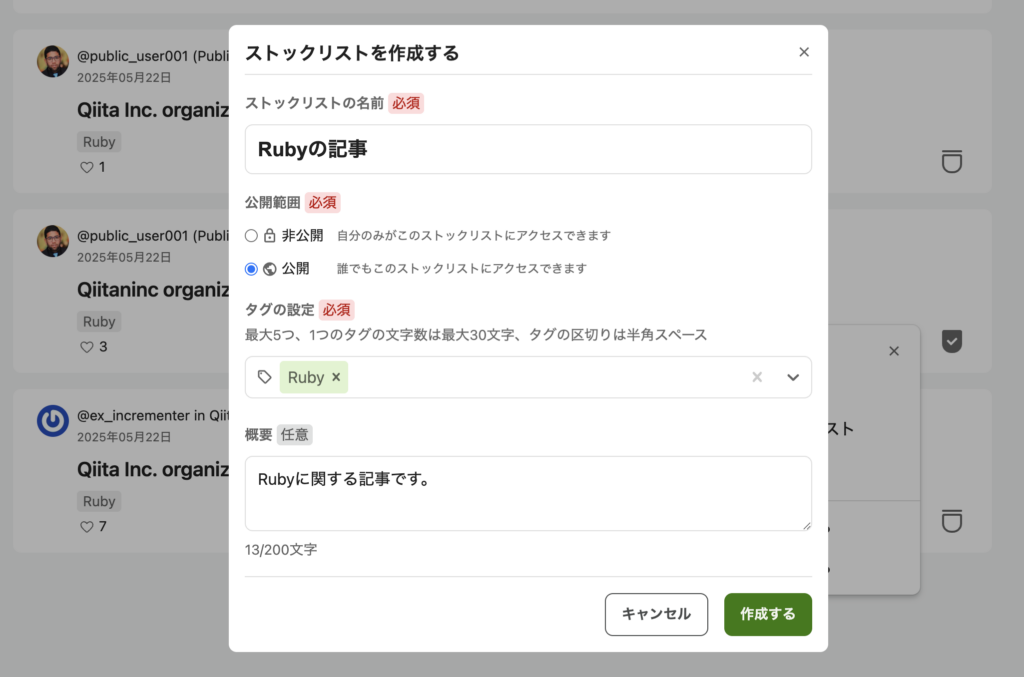This screenshot has width=1024, height=677.
Task: Expand the tag selection dropdown arrow
Action: [x=793, y=377]
